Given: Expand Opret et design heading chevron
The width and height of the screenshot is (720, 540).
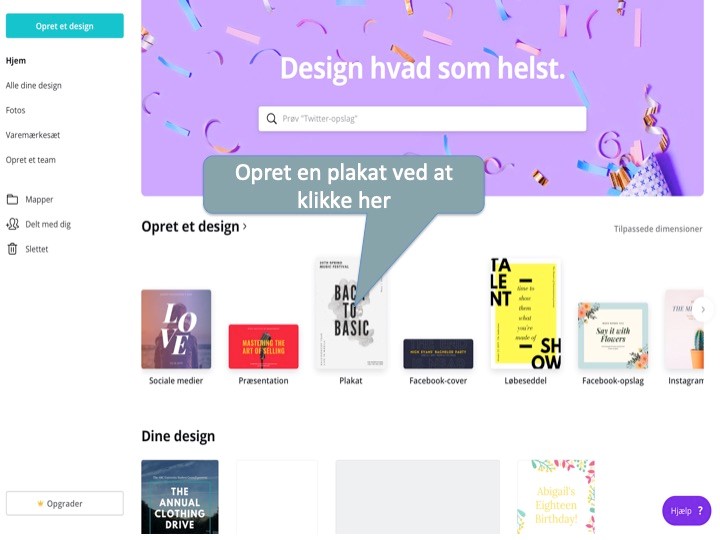Looking at the screenshot, I should (x=245, y=226).
